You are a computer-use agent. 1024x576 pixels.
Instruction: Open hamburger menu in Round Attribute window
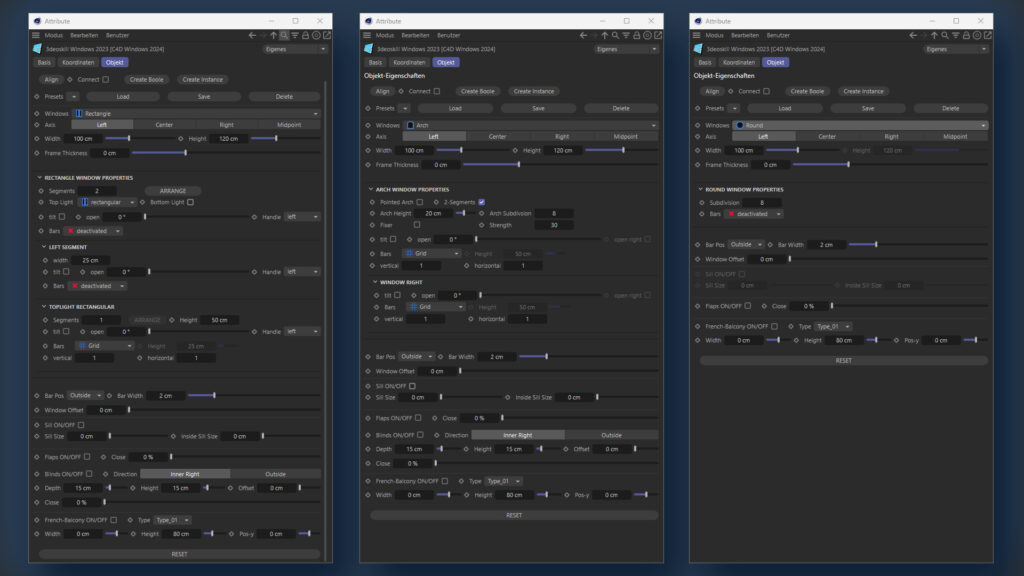(x=697, y=35)
